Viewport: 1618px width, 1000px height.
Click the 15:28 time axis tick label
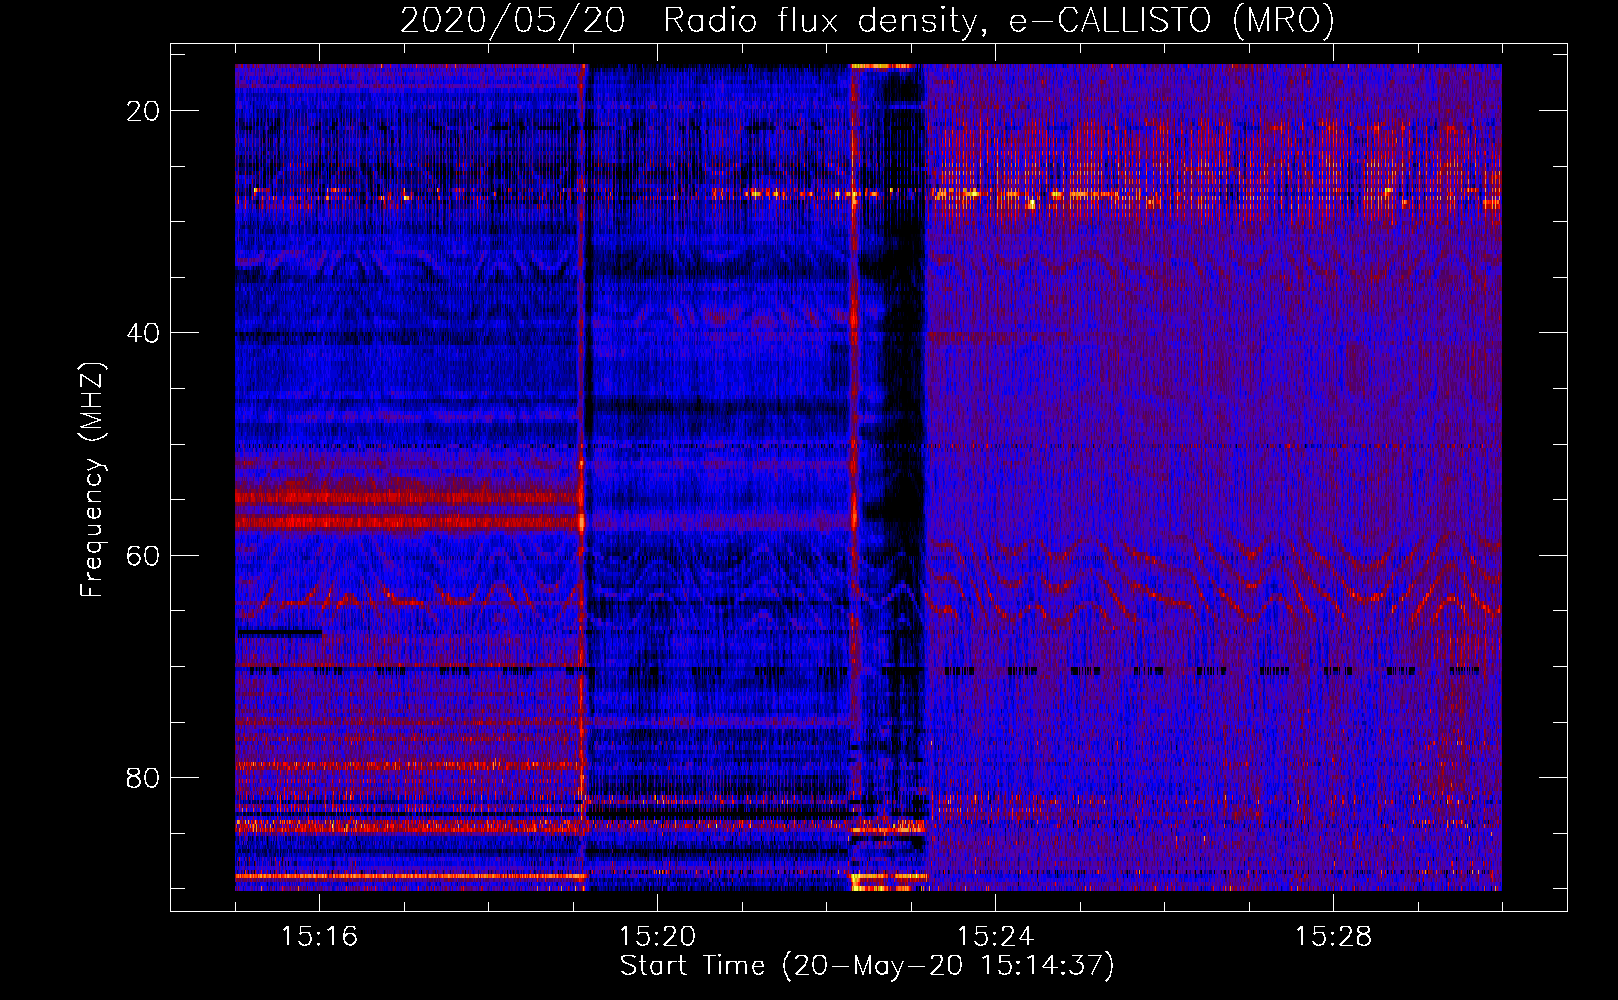[1333, 936]
